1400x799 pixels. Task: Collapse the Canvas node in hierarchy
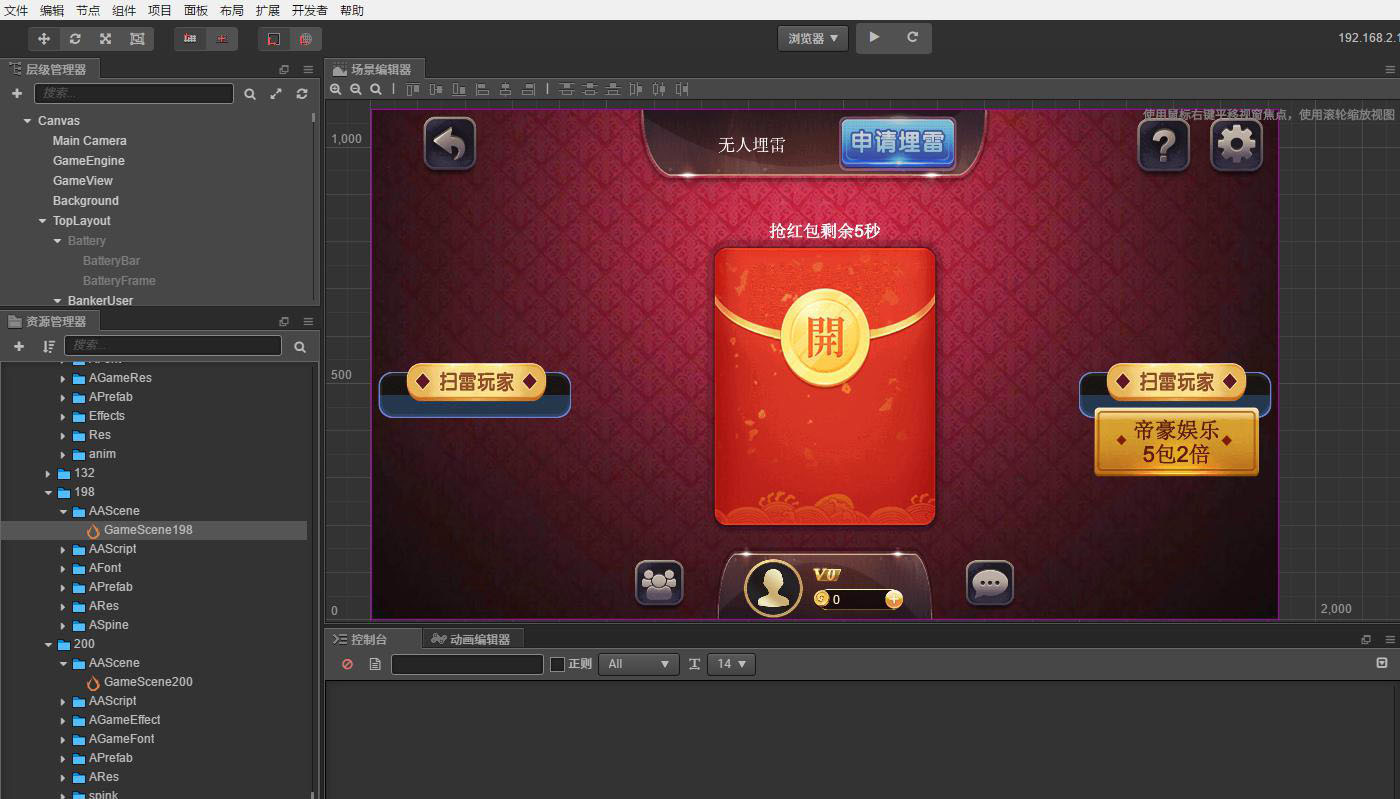[x=26, y=120]
